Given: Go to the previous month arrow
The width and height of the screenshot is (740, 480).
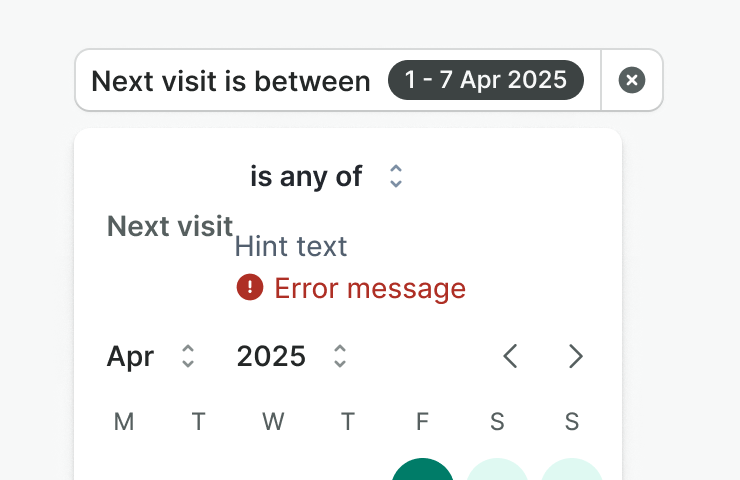Looking at the screenshot, I should (510, 356).
